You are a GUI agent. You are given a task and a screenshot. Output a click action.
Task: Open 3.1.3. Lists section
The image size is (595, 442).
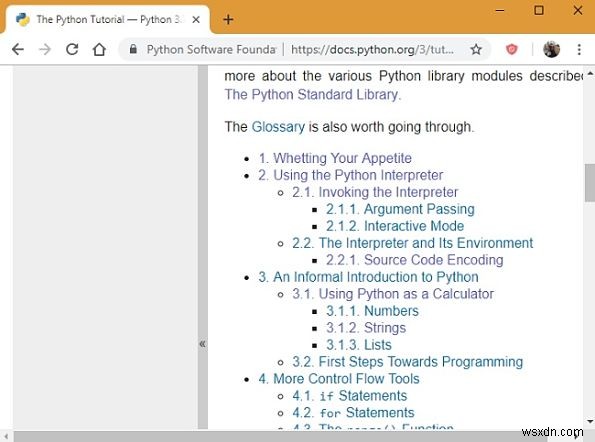359,345
